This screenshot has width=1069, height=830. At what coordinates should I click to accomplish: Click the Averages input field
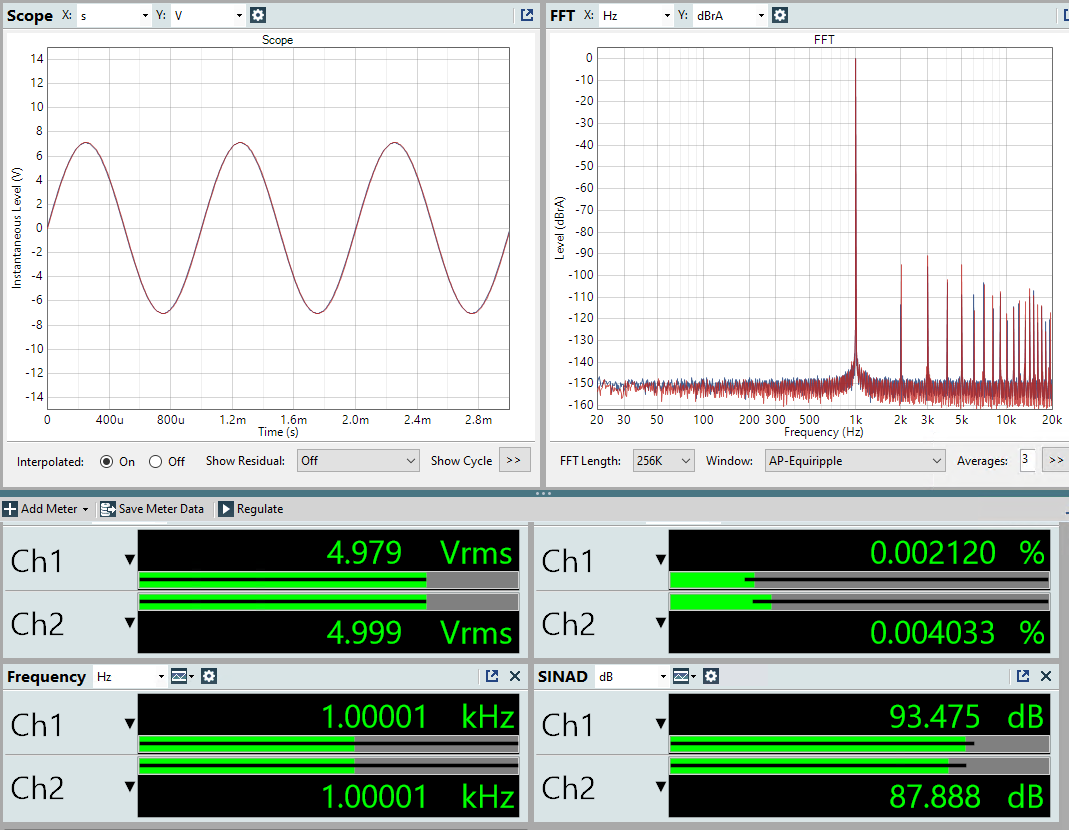1027,460
